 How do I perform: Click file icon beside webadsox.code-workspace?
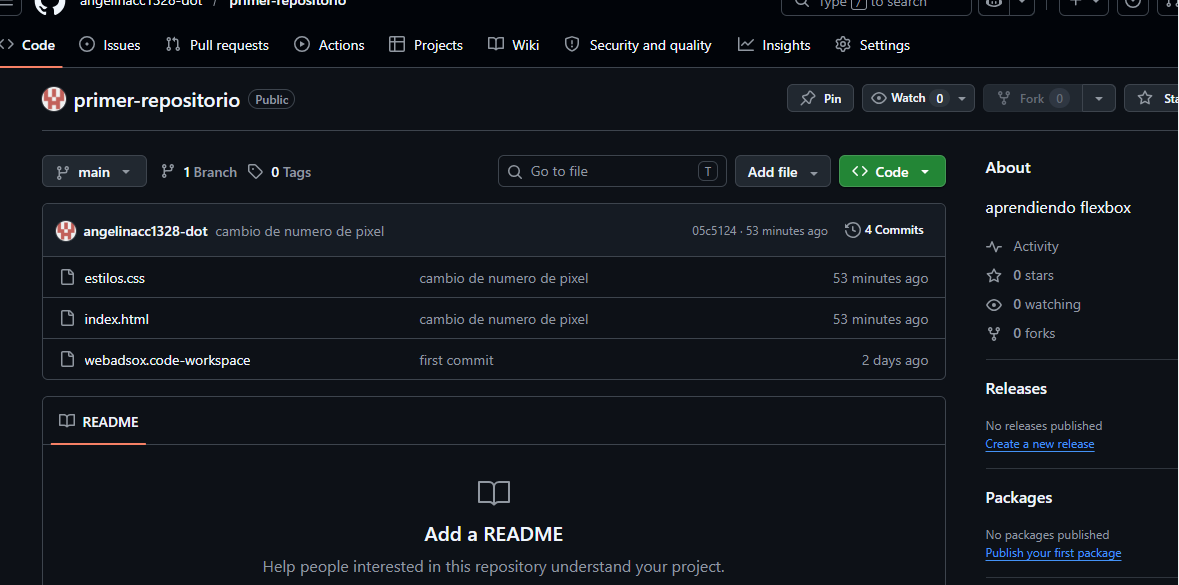point(68,359)
